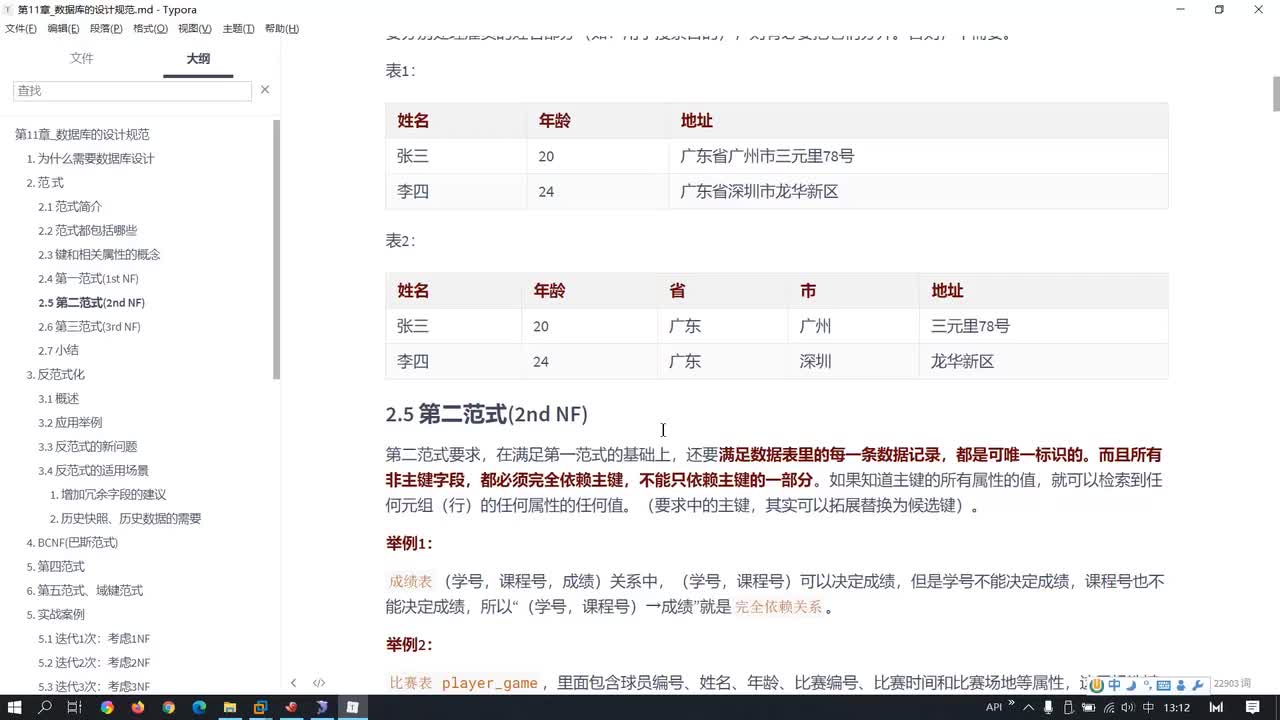Open volume control in tray
This screenshot has width=1280, height=720.
click(x=1128, y=708)
